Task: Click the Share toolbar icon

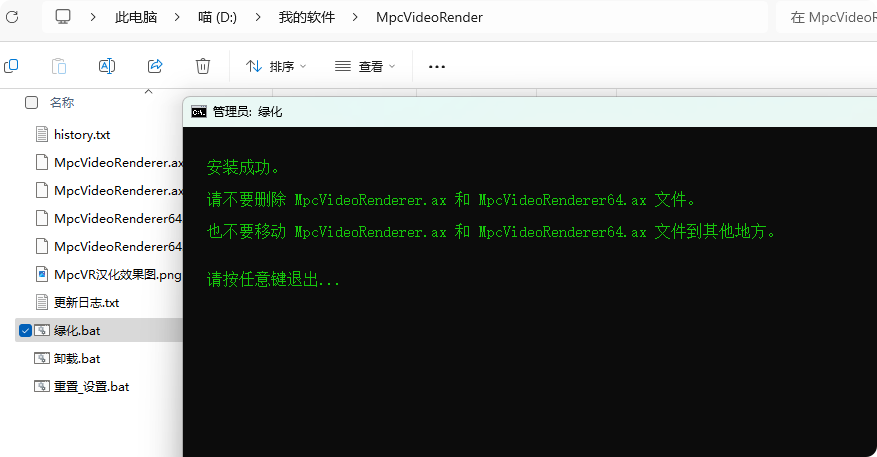Action: click(155, 66)
